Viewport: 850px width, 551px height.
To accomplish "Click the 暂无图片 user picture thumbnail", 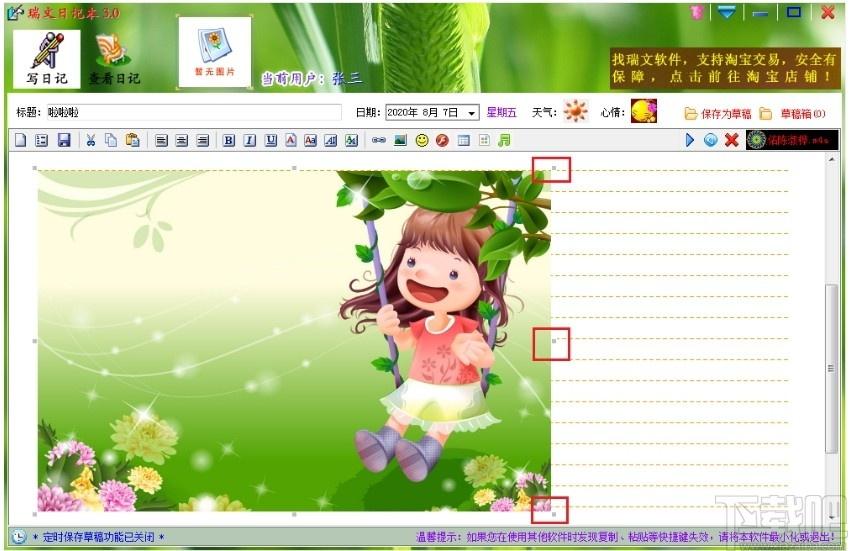I will click(215, 52).
